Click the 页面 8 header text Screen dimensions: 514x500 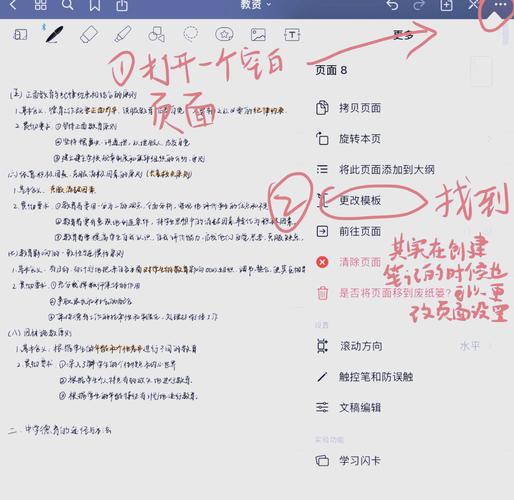point(331,70)
